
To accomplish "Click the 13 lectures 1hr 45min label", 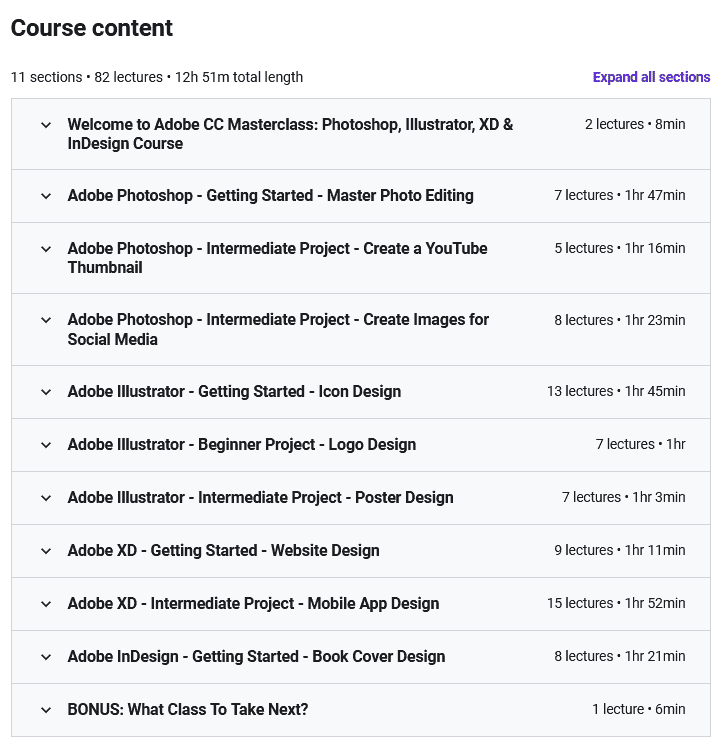I will tap(616, 391).
